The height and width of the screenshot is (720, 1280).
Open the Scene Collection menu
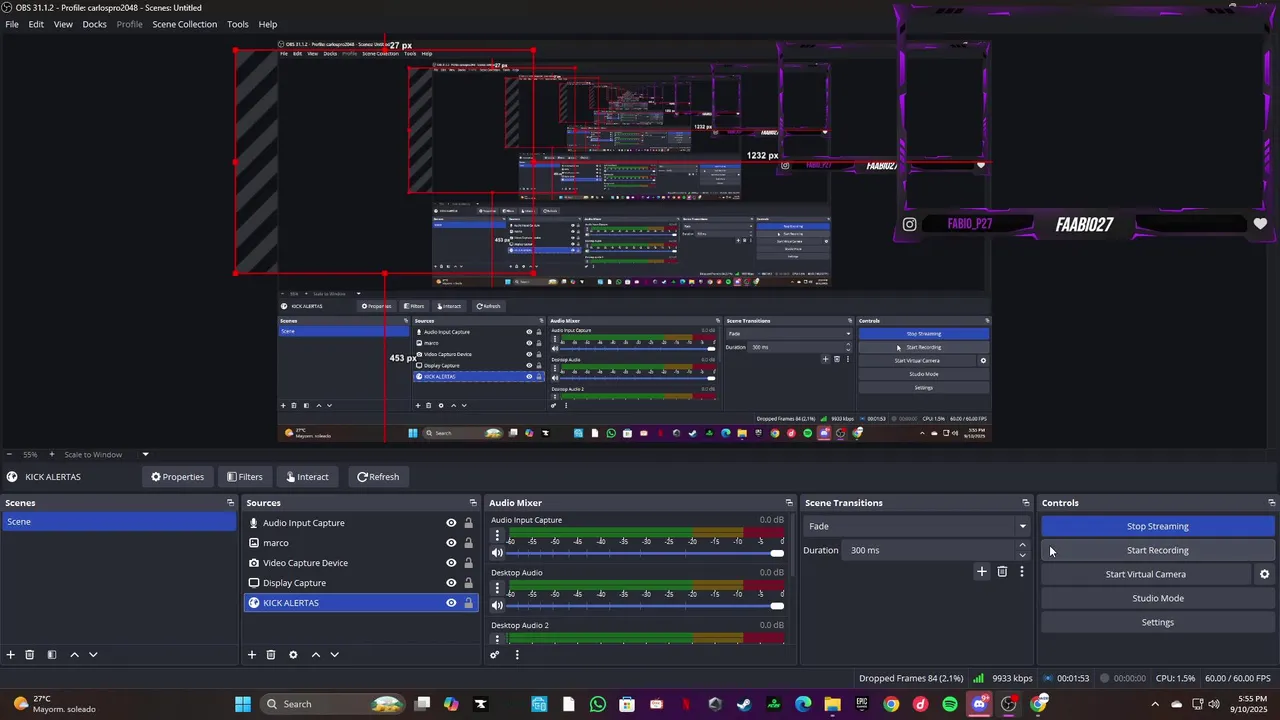click(x=184, y=24)
